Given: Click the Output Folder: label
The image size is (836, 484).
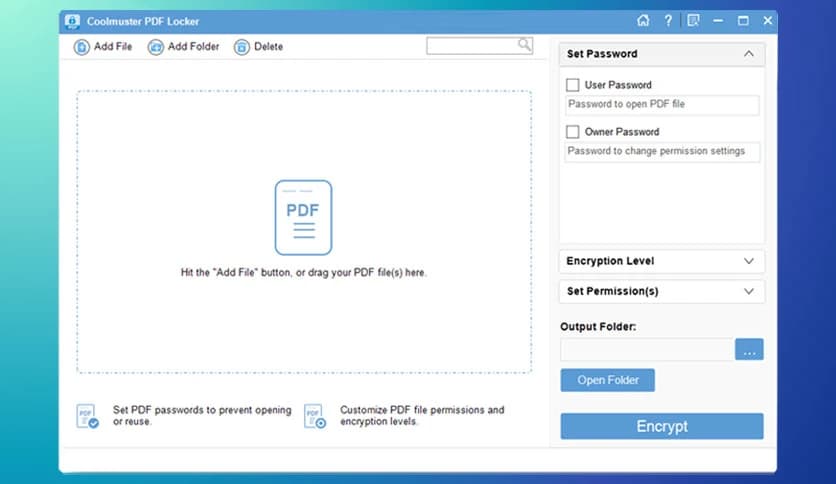Looking at the screenshot, I should coord(598,327).
